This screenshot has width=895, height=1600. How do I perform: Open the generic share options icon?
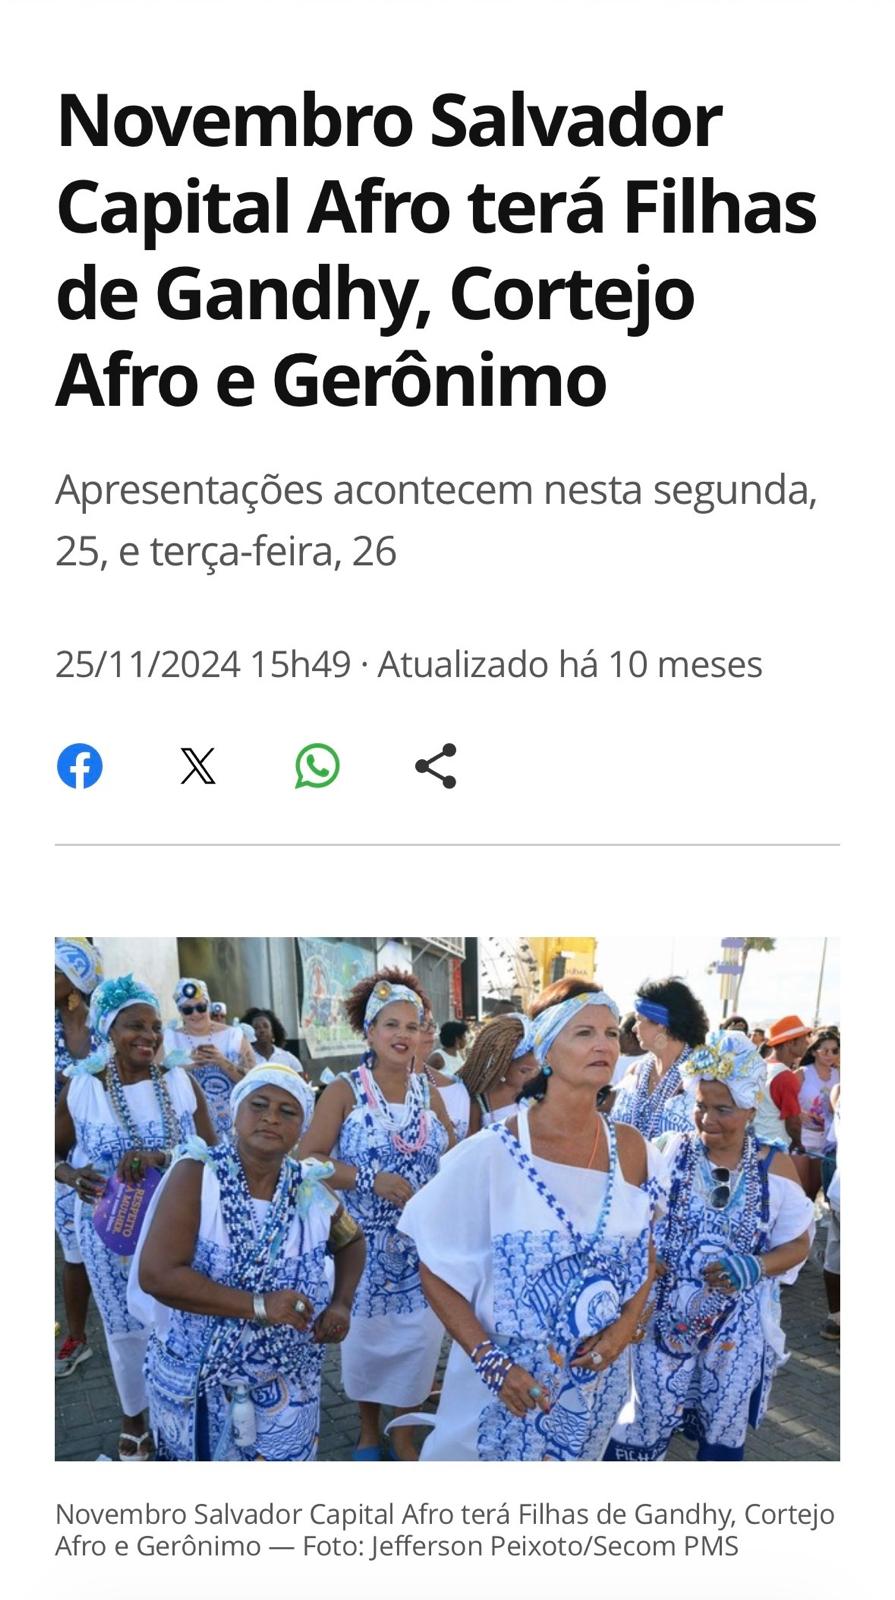click(436, 766)
